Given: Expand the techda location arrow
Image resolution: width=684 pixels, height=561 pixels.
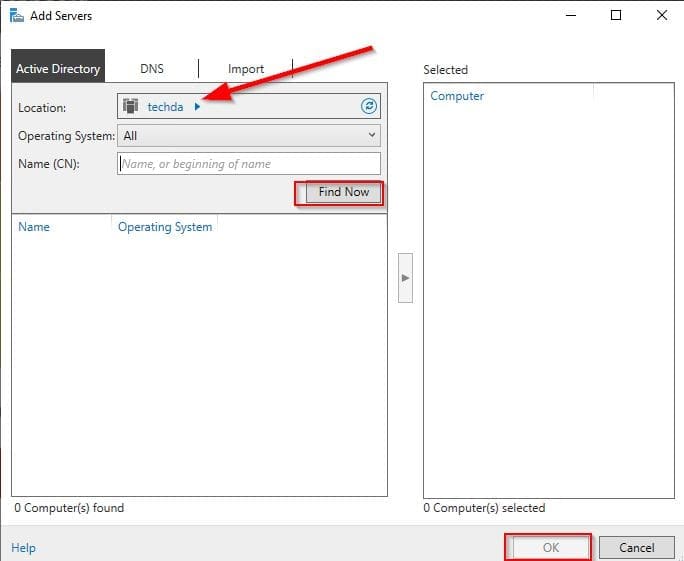Looking at the screenshot, I should [197, 106].
